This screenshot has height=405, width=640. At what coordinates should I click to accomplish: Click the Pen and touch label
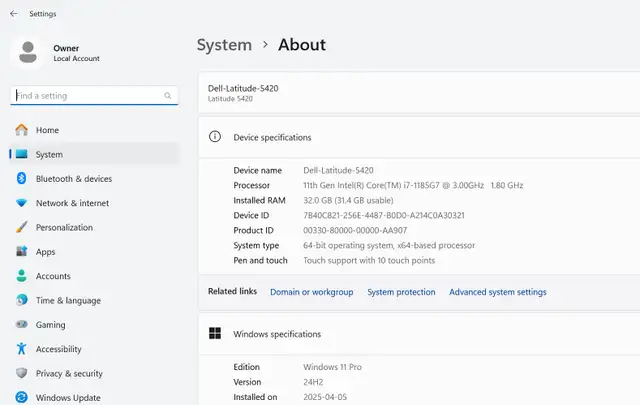point(260,260)
